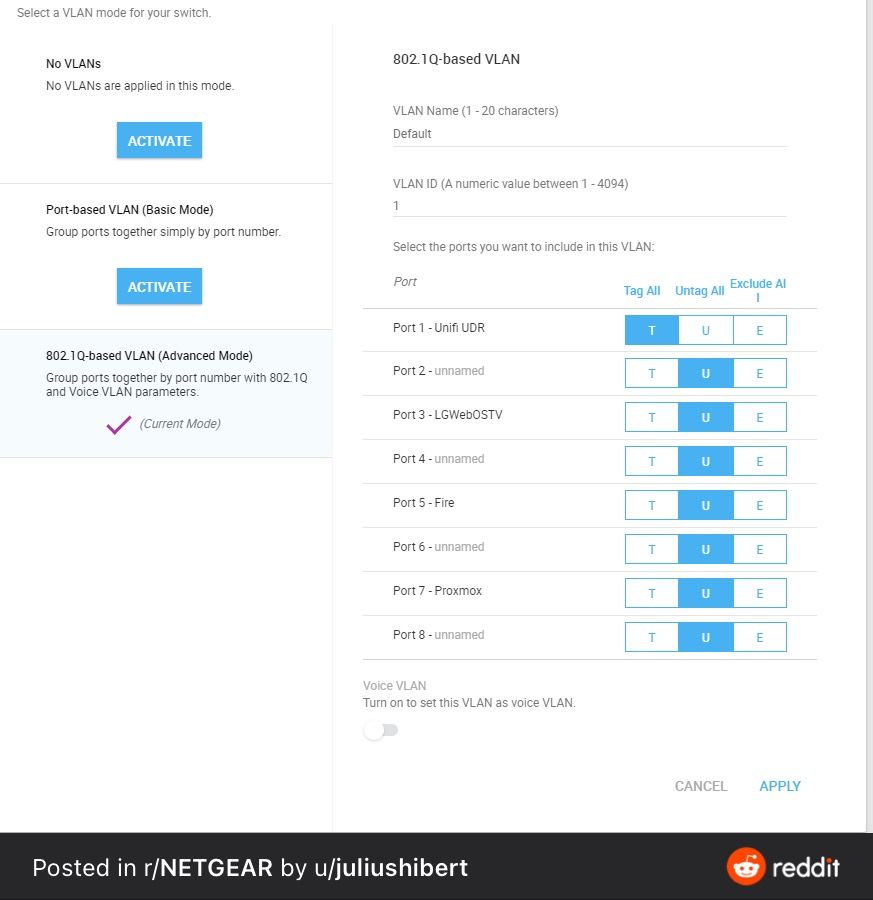
Task: Click the Reddit logo icon
Action: tap(745, 867)
